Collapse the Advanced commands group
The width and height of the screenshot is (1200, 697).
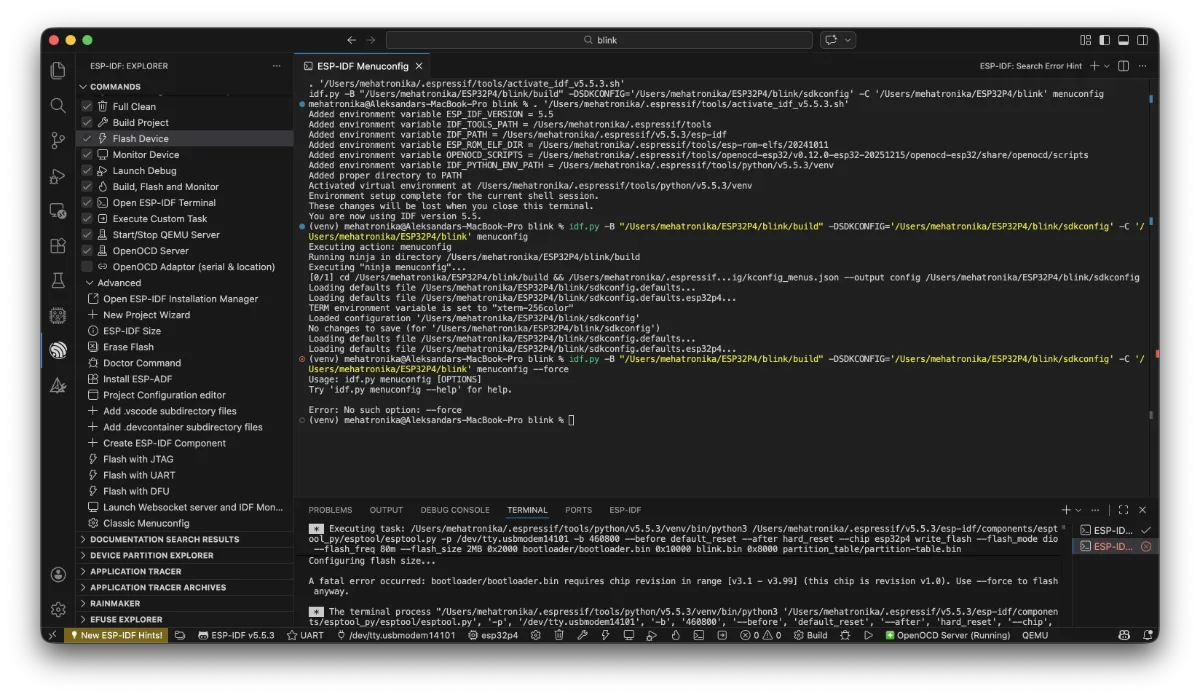[89, 283]
